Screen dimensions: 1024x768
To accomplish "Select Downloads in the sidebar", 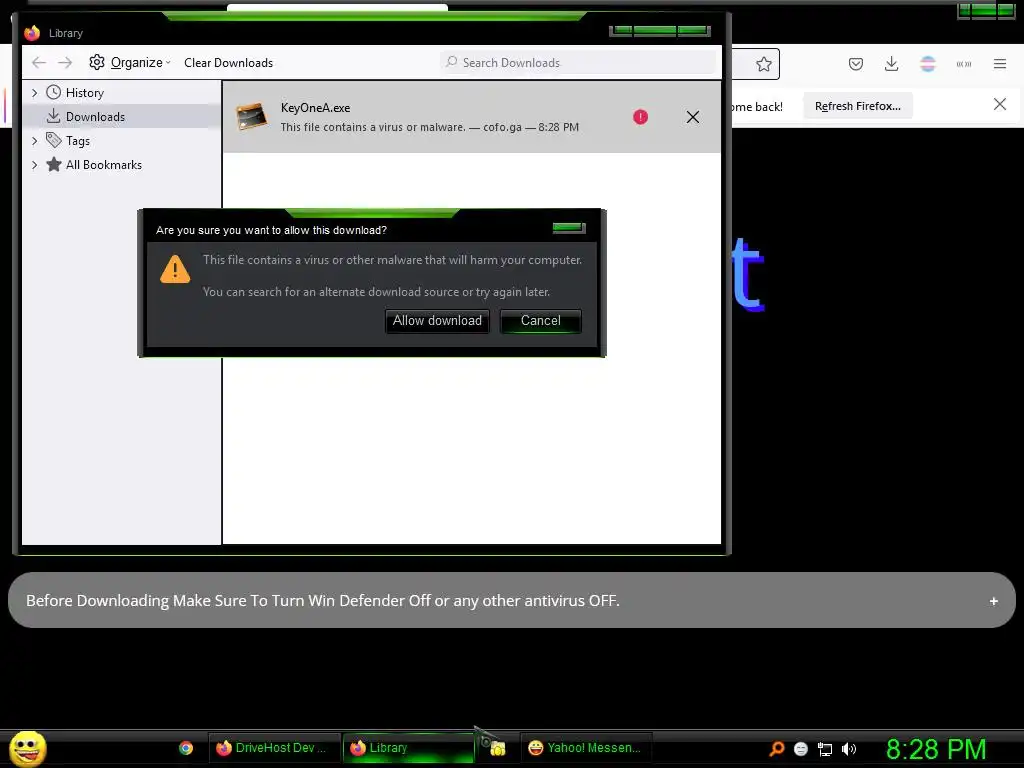I will [x=95, y=117].
